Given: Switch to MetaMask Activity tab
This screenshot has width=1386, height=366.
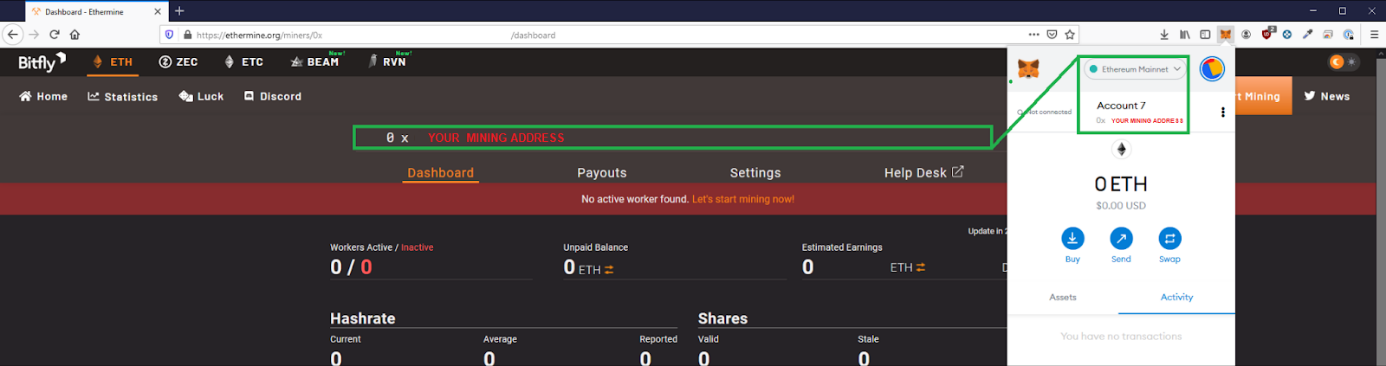Looking at the screenshot, I should [1177, 298].
